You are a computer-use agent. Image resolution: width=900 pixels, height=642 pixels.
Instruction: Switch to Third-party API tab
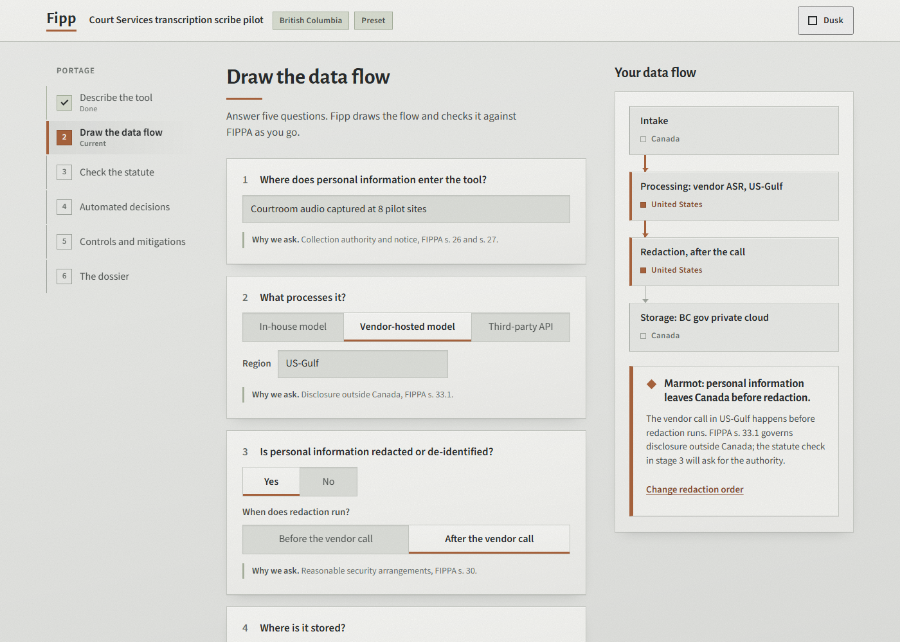click(x=521, y=326)
